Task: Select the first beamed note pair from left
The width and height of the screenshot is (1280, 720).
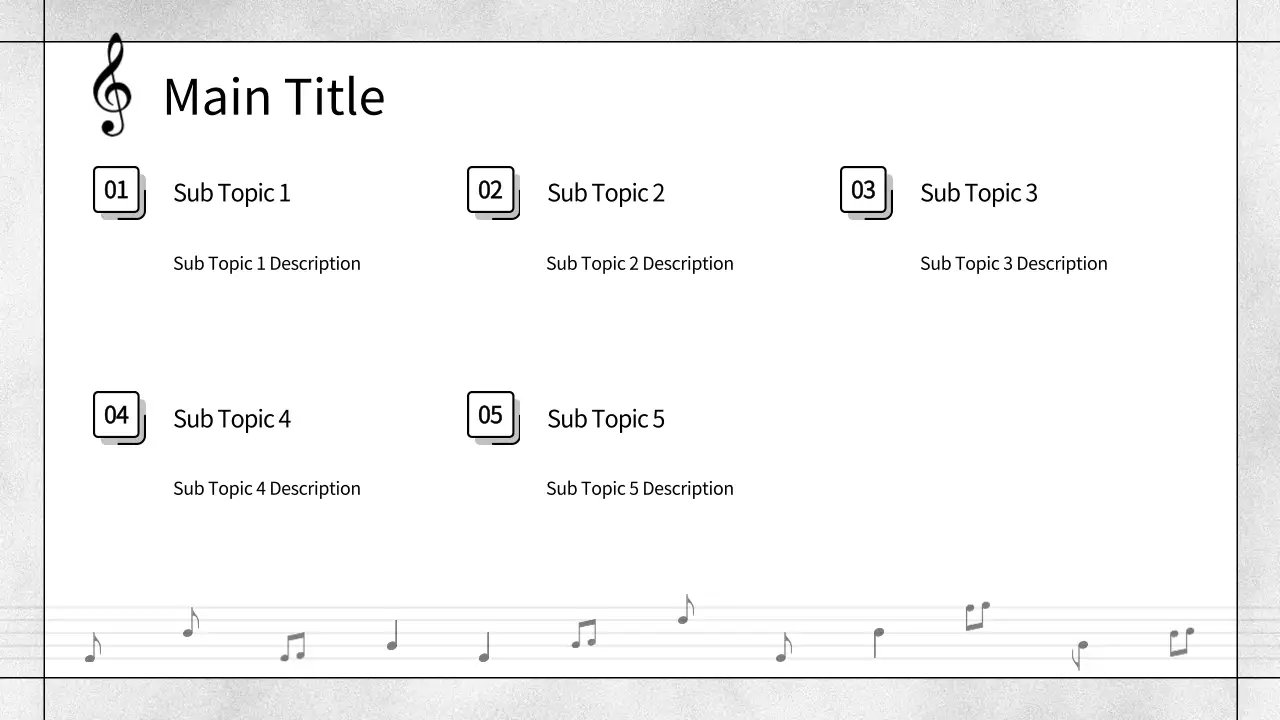Action: click(292, 647)
